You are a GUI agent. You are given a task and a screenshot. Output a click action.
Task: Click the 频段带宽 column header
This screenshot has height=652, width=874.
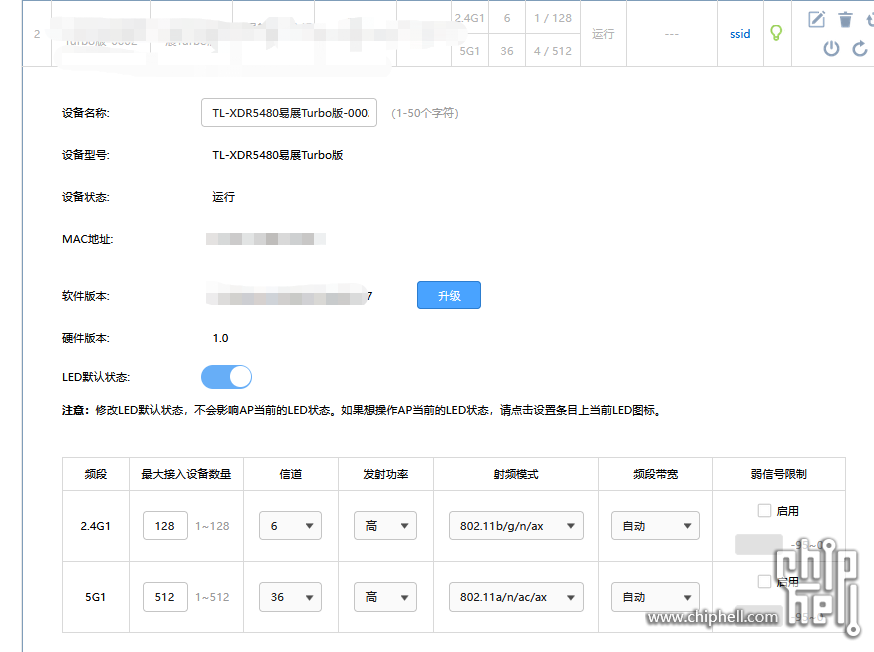pyautogui.click(x=656, y=474)
